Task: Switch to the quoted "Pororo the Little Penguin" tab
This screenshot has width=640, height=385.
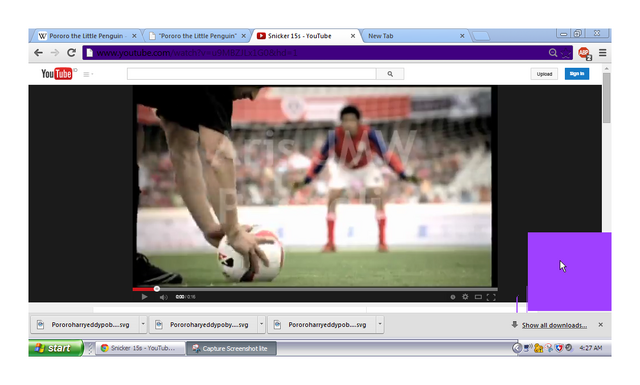Action: click(197, 36)
